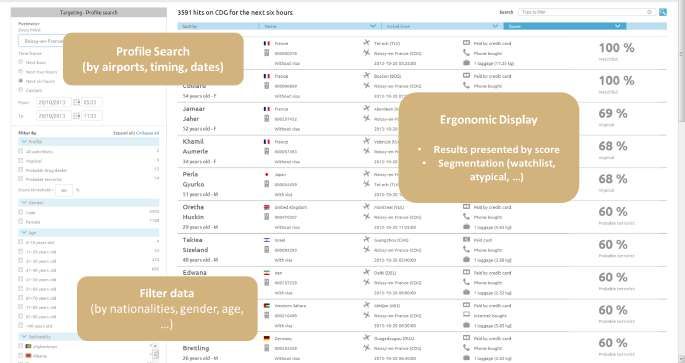685x363 pixels.
Task: Click the To time field
Action: tap(92, 116)
